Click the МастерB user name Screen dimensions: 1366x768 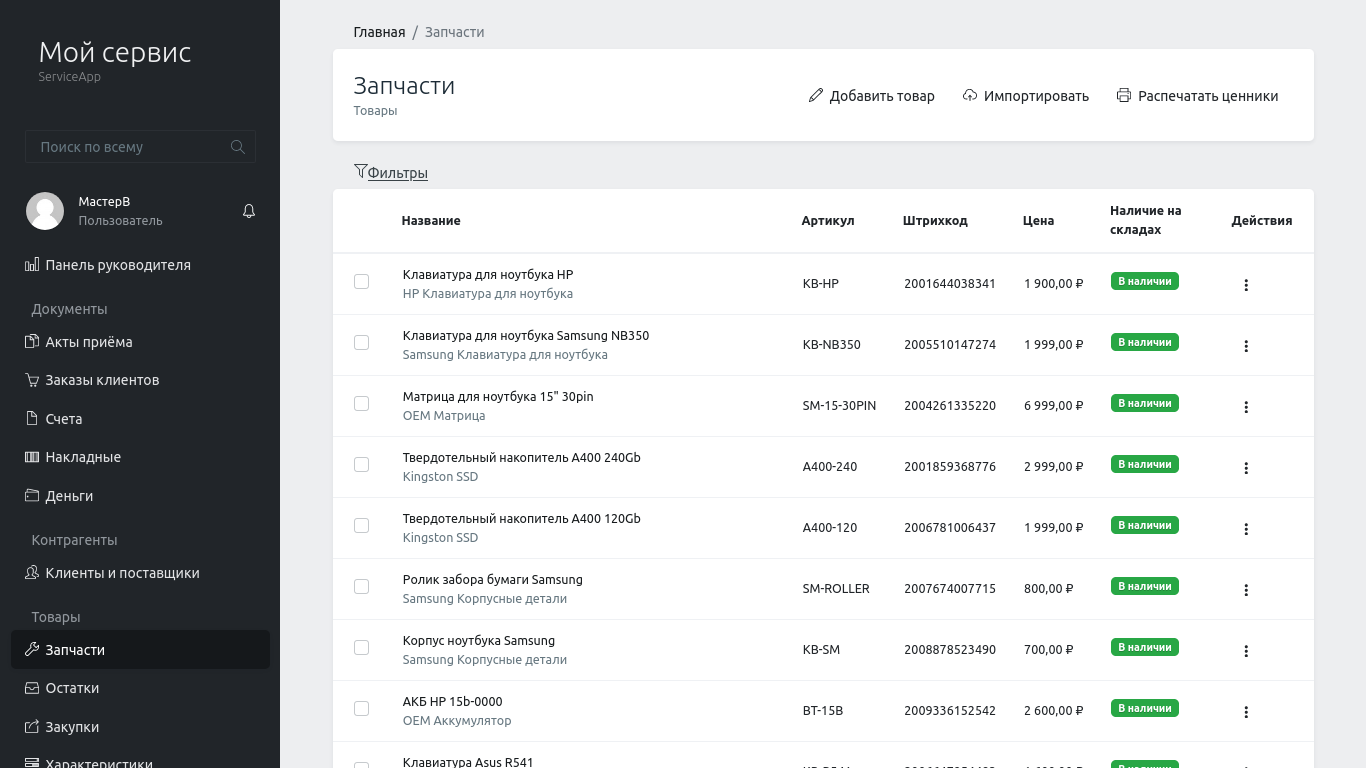coord(105,202)
